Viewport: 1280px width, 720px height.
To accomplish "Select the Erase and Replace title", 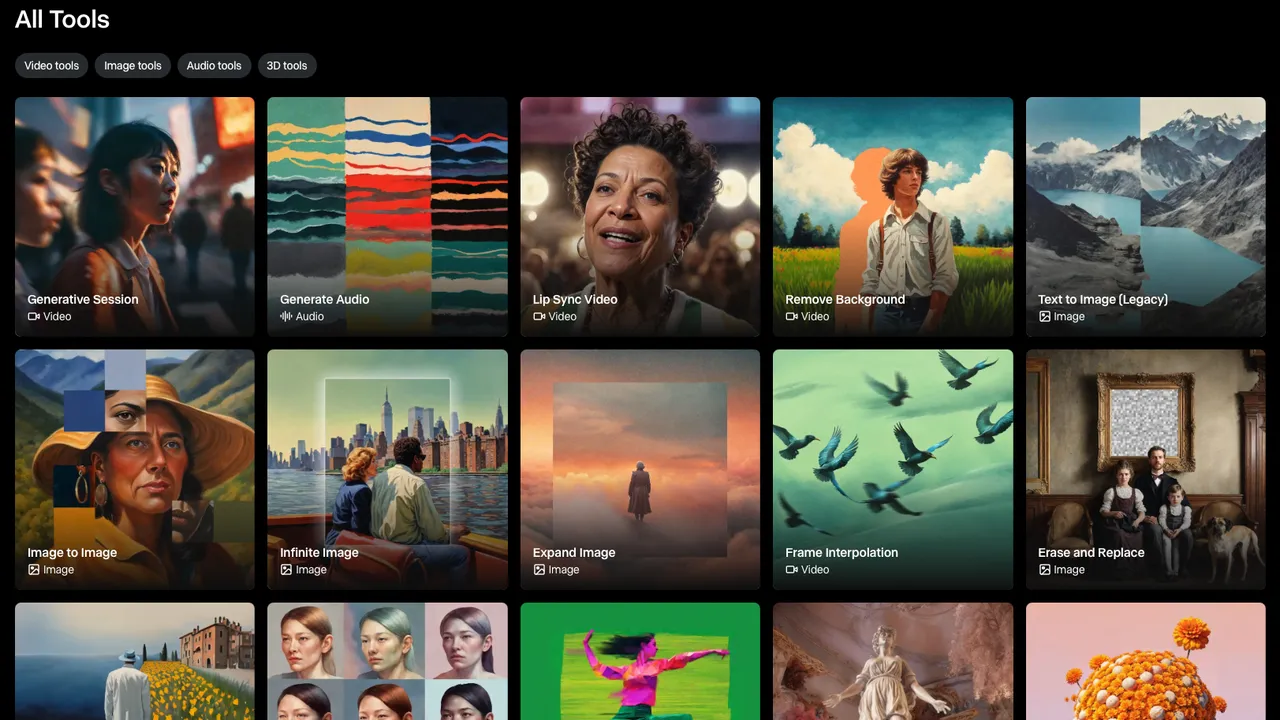I will [x=1091, y=552].
